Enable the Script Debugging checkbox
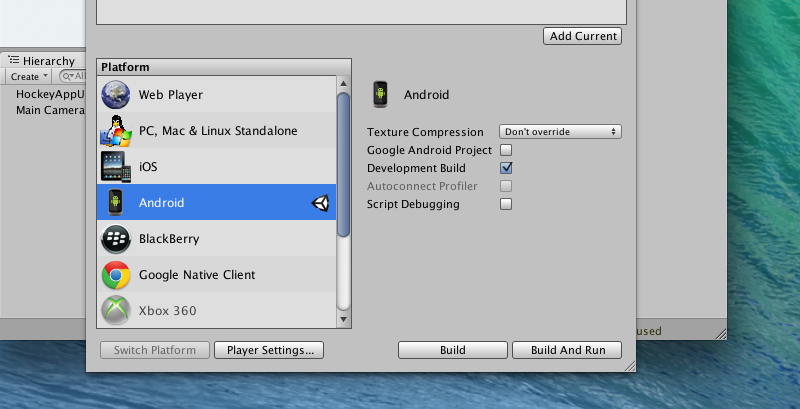800x409 pixels. [x=506, y=204]
